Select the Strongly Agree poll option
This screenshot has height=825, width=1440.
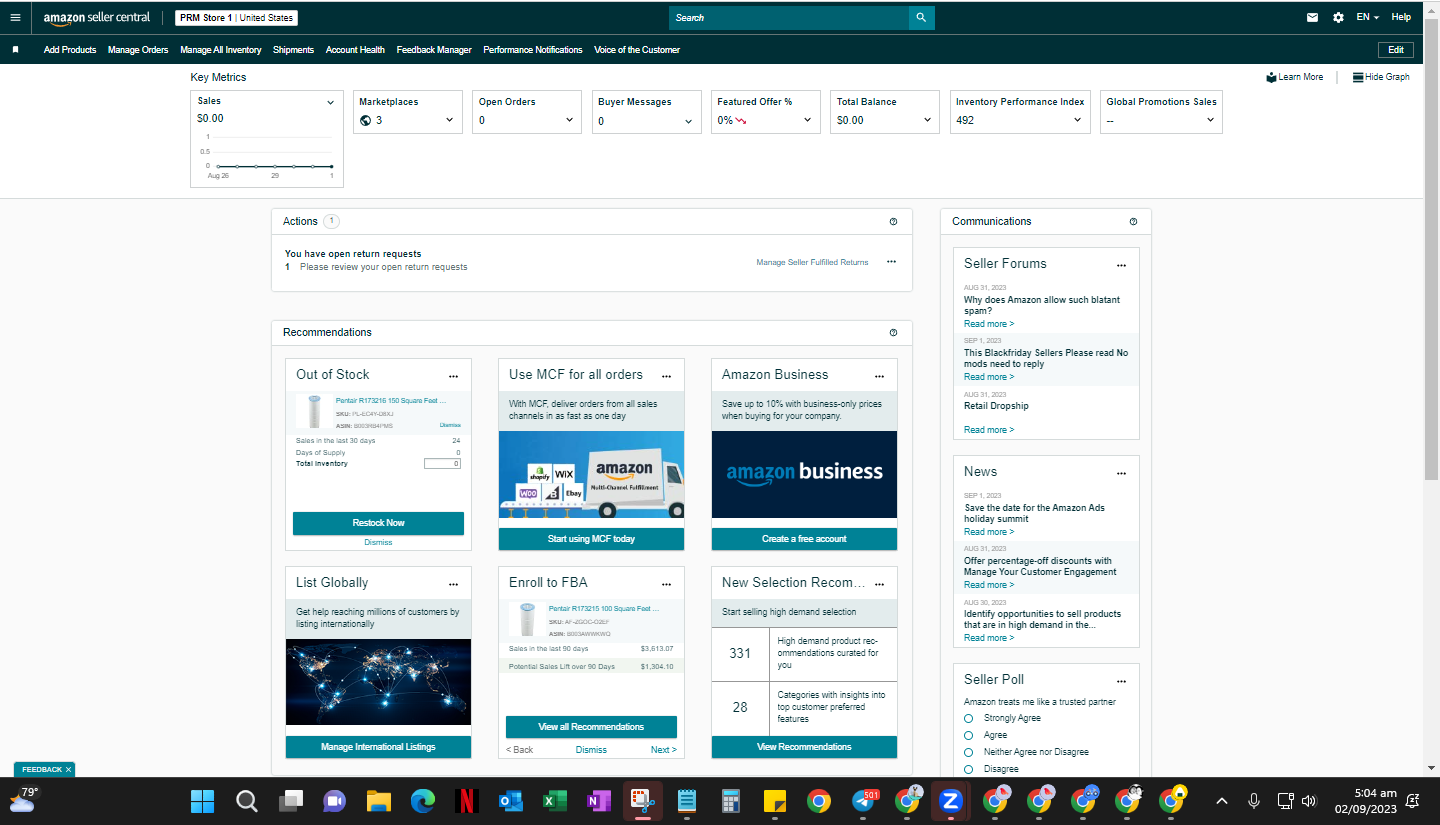point(969,718)
